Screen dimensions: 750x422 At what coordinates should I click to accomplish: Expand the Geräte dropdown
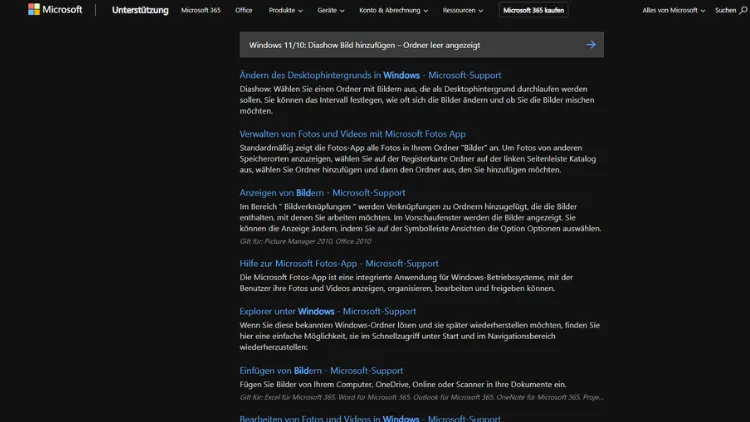[x=331, y=10]
